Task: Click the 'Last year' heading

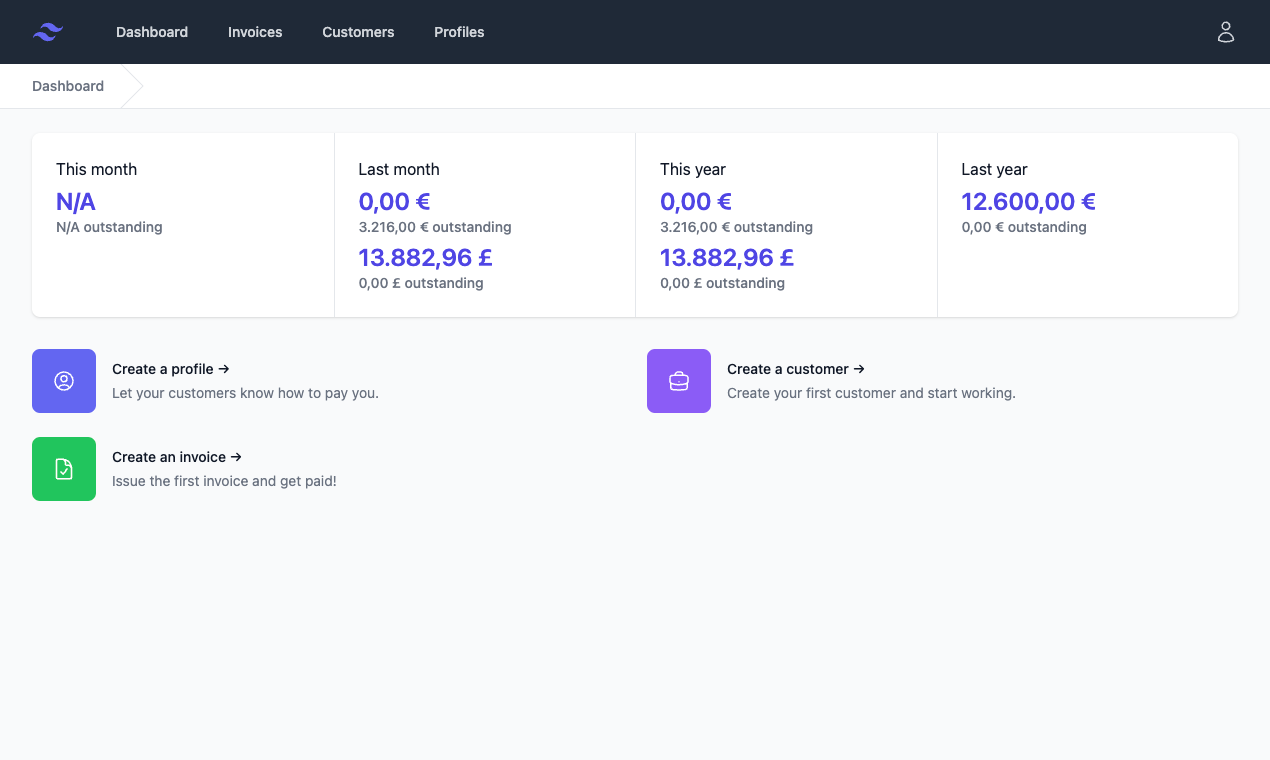Action: 994,169
